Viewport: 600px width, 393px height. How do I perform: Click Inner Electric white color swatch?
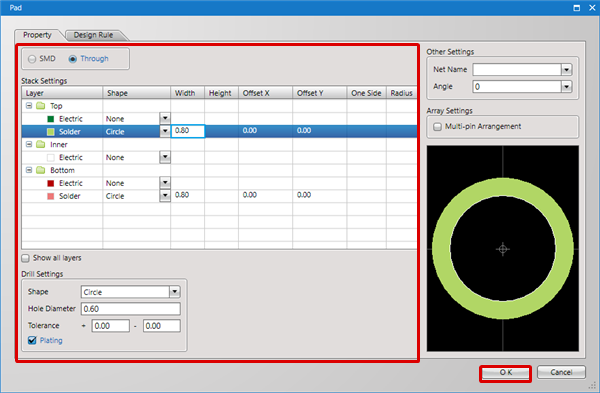click(51, 157)
